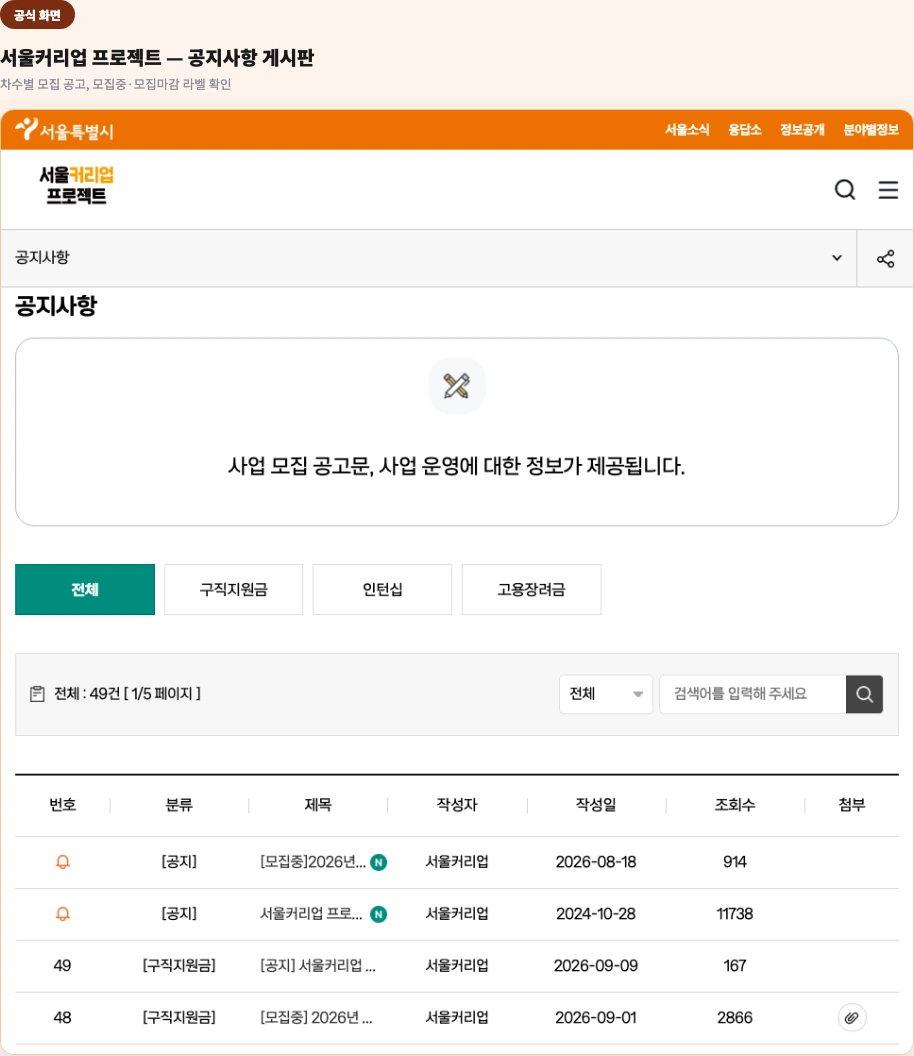Click the N new badge on [모집중]2026년 post
The image size is (914, 1056).
coord(379,862)
